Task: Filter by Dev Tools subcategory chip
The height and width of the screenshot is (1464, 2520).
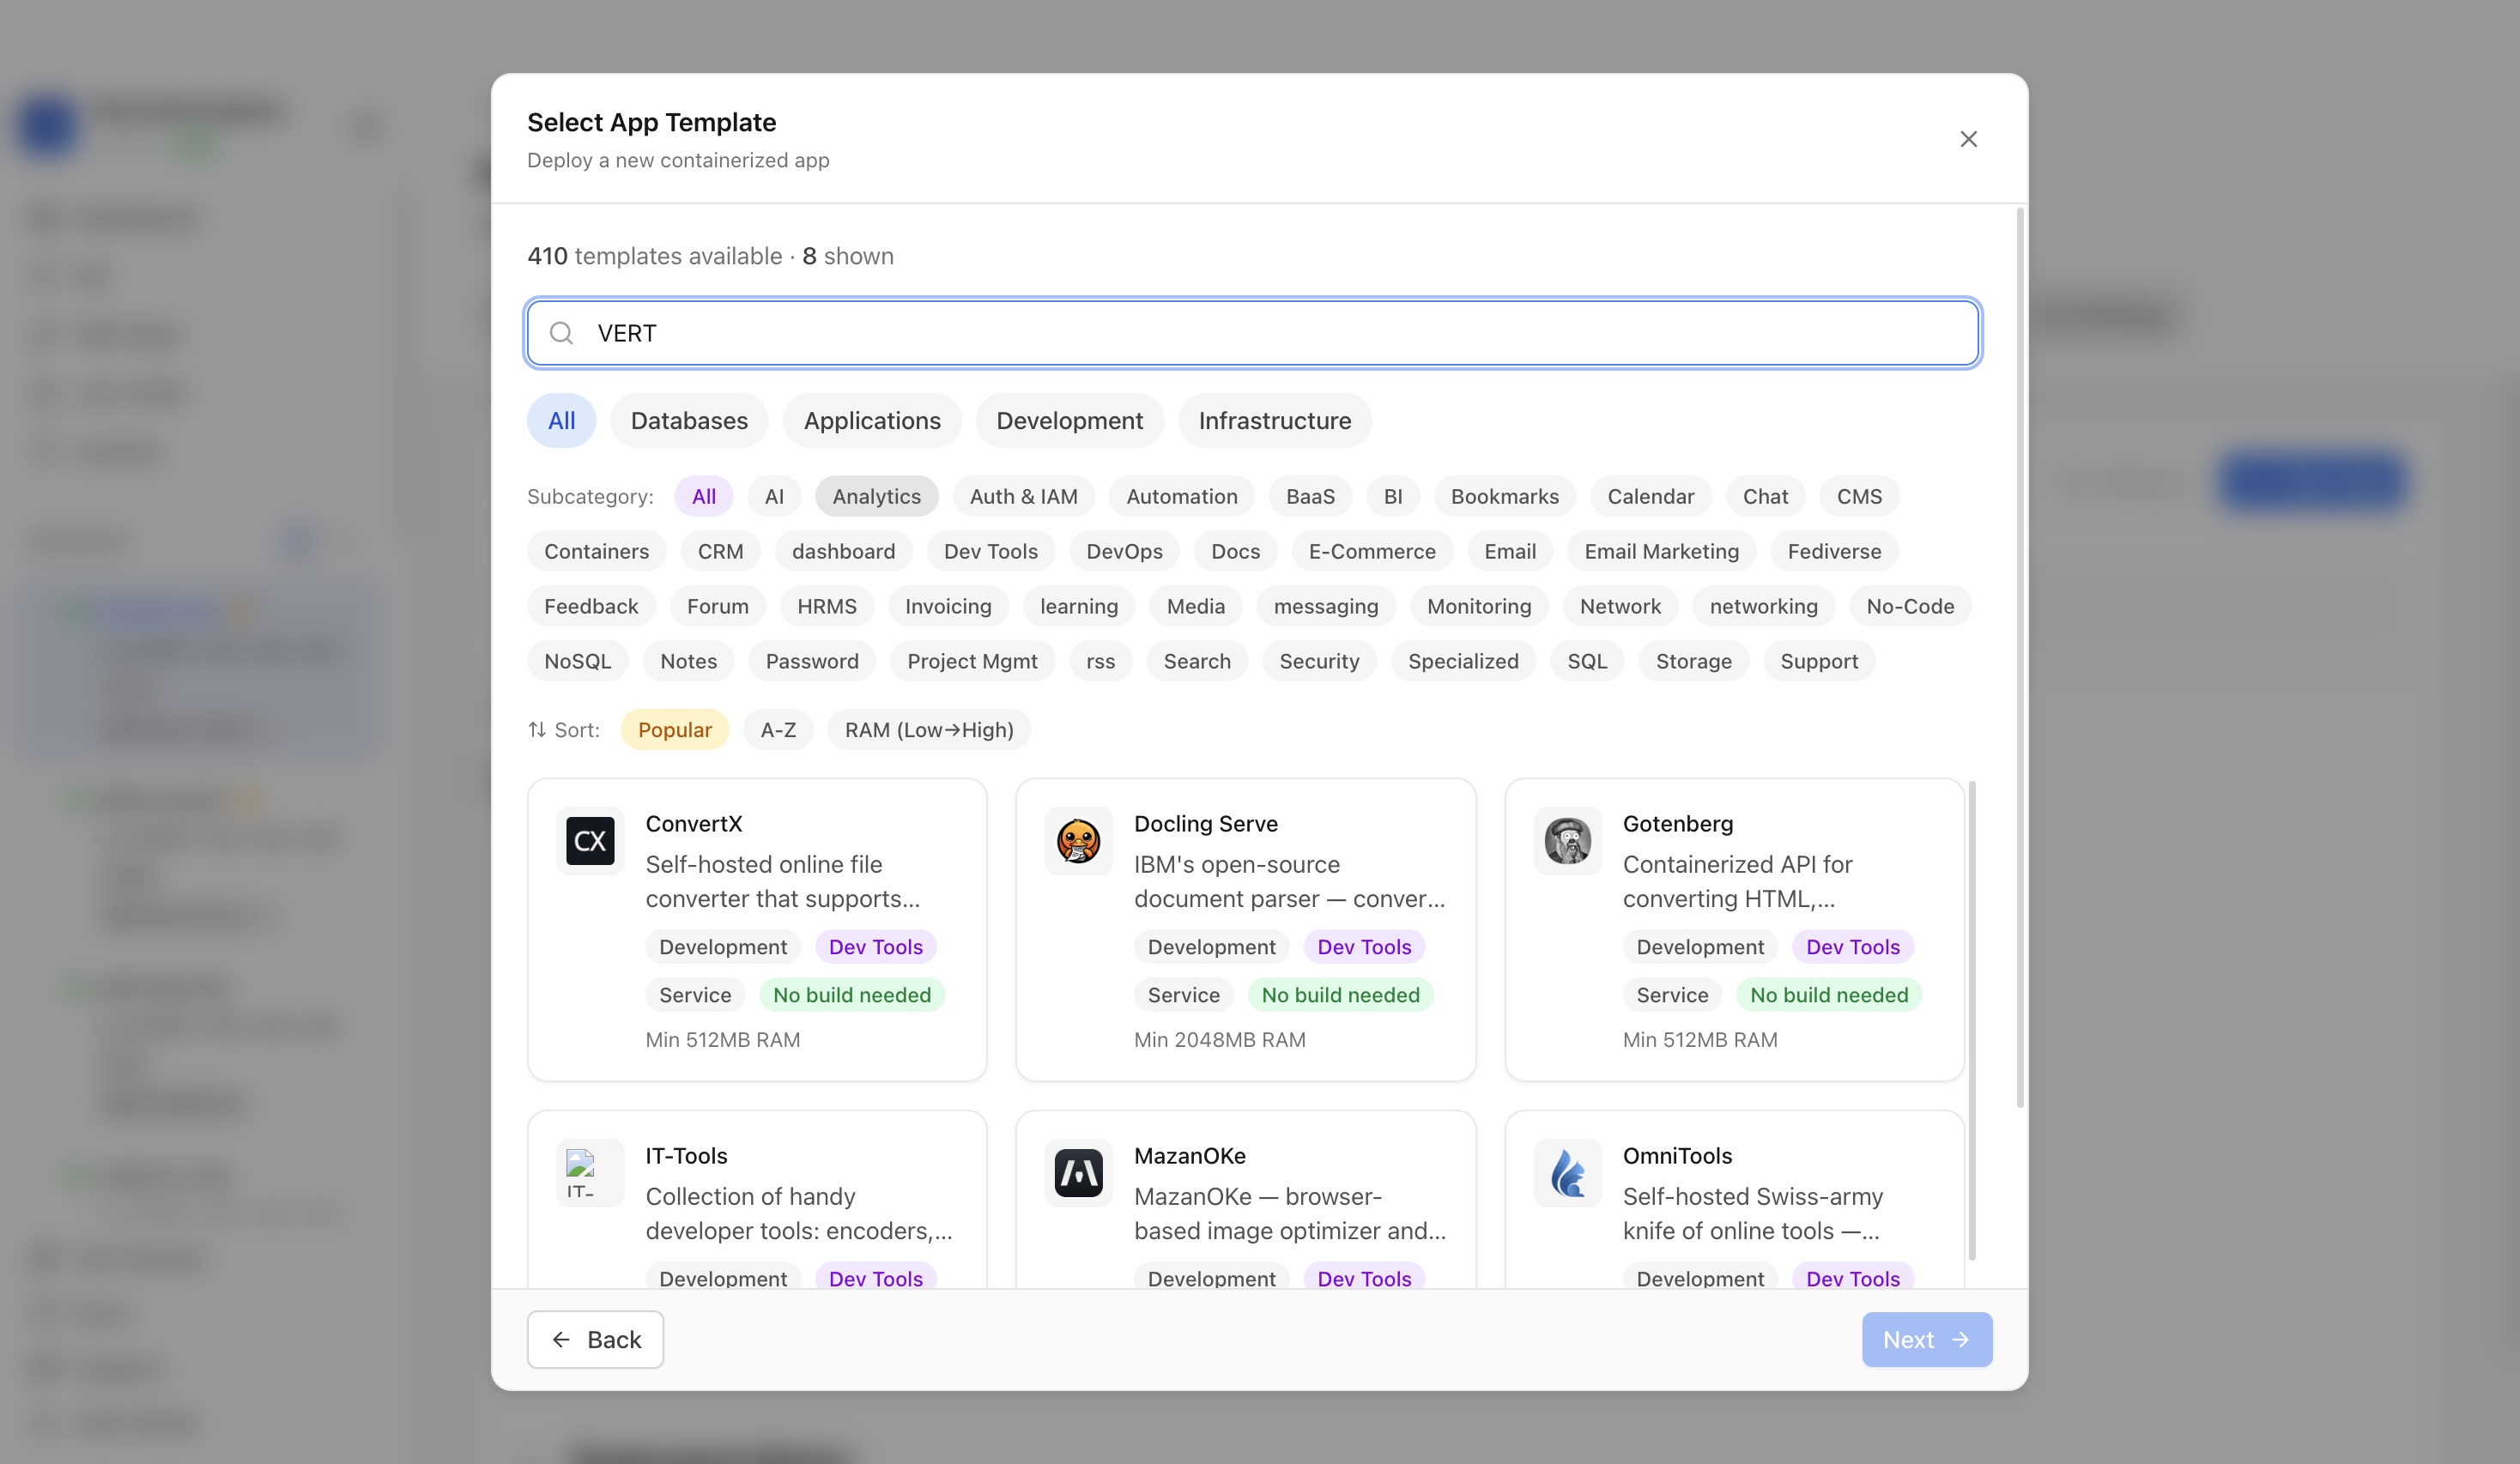Action: pos(990,551)
